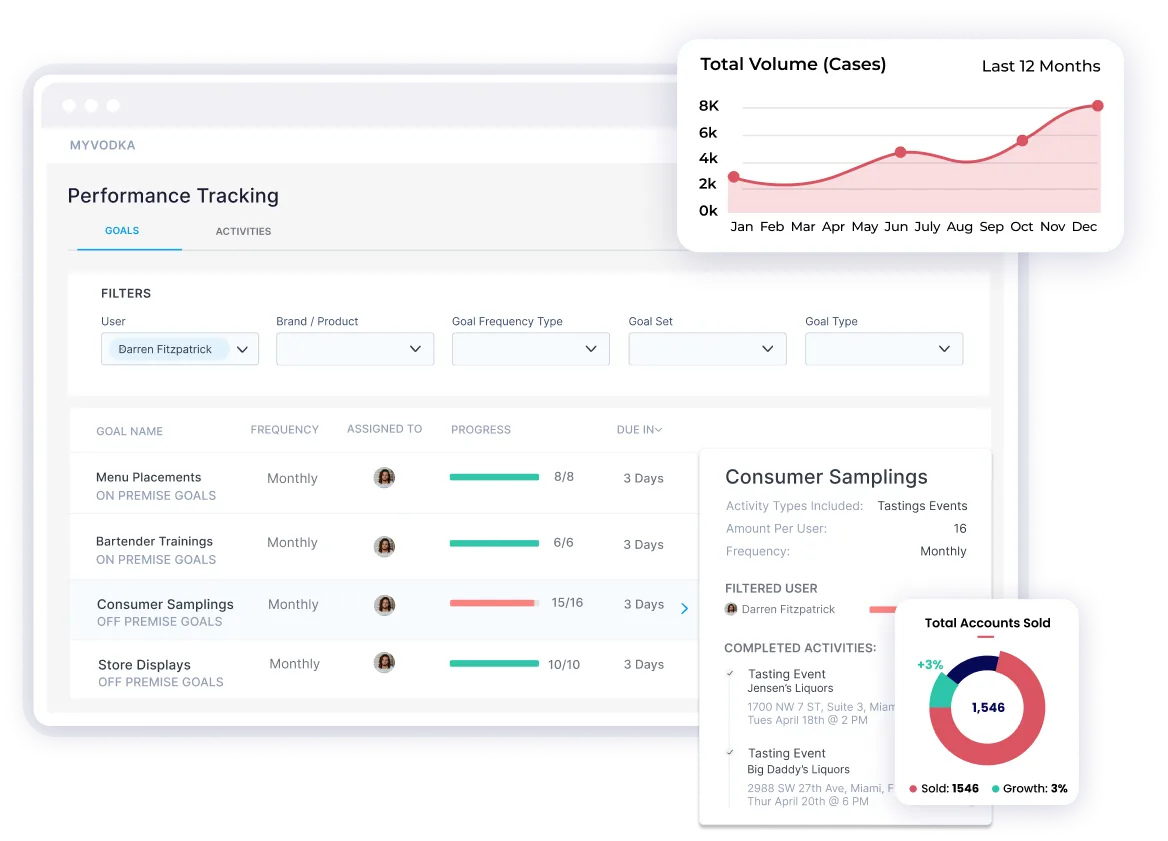Click the Consumer Samplings 15/16 progress bar
The image size is (1168, 841).
pos(494,602)
